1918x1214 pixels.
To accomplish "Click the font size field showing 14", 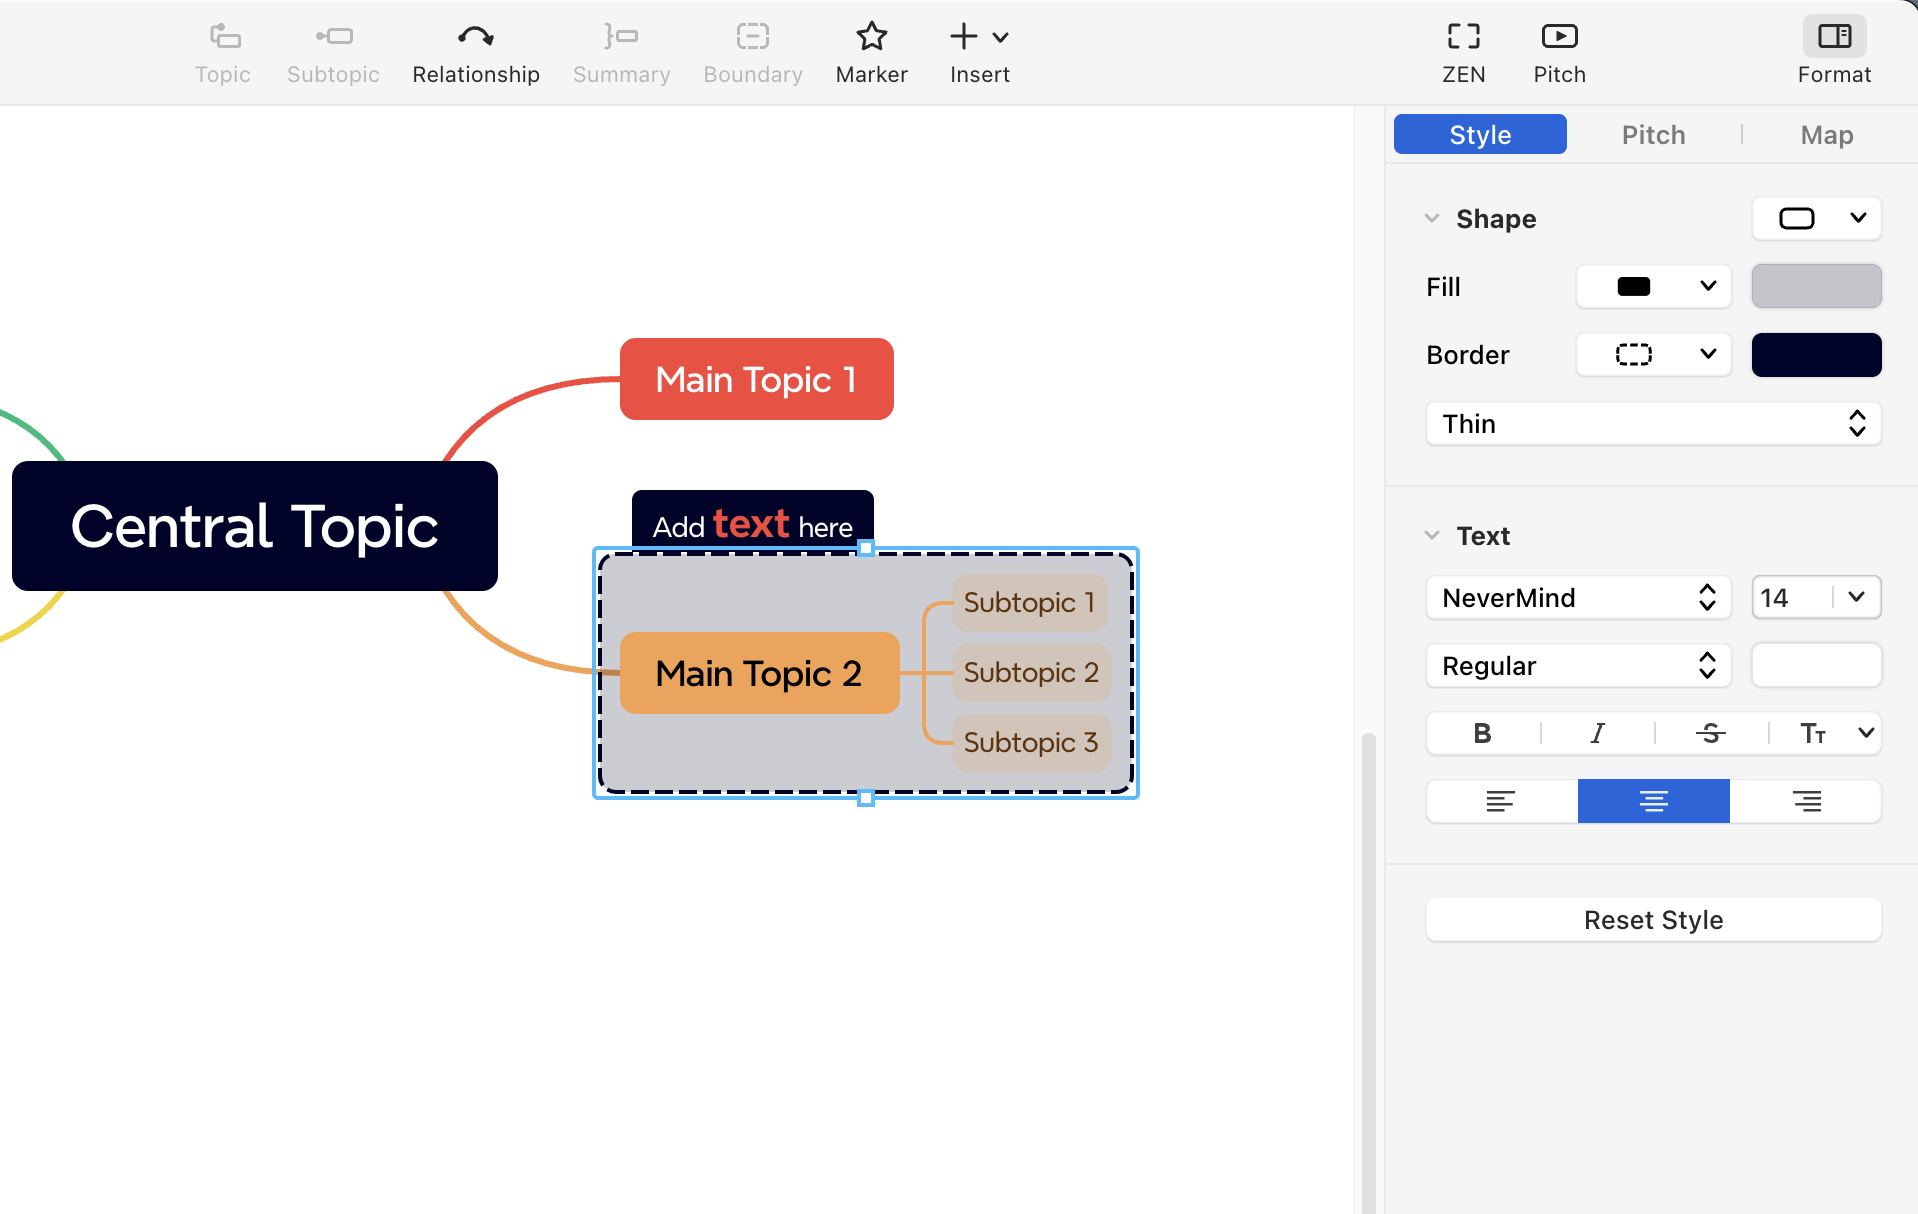I will [x=1791, y=598].
